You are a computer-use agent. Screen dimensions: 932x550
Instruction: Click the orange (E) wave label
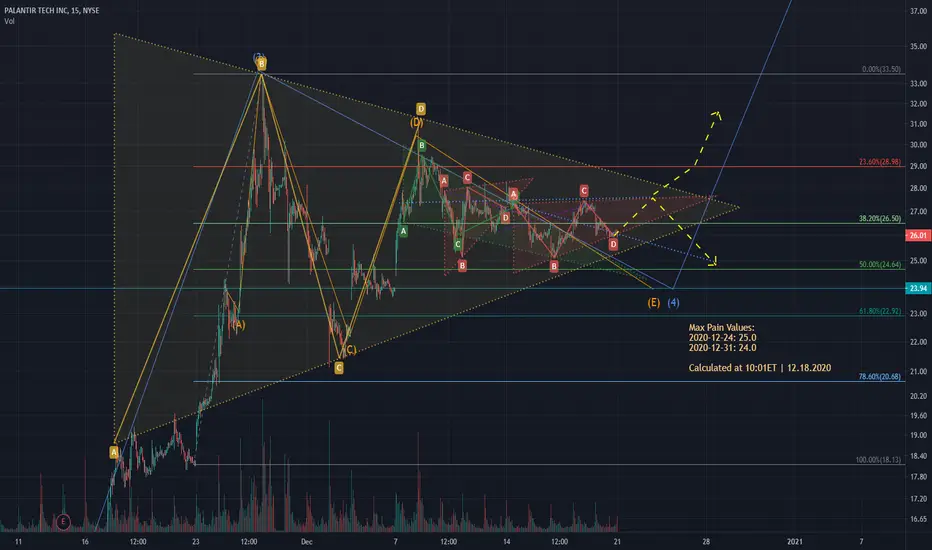click(x=654, y=303)
